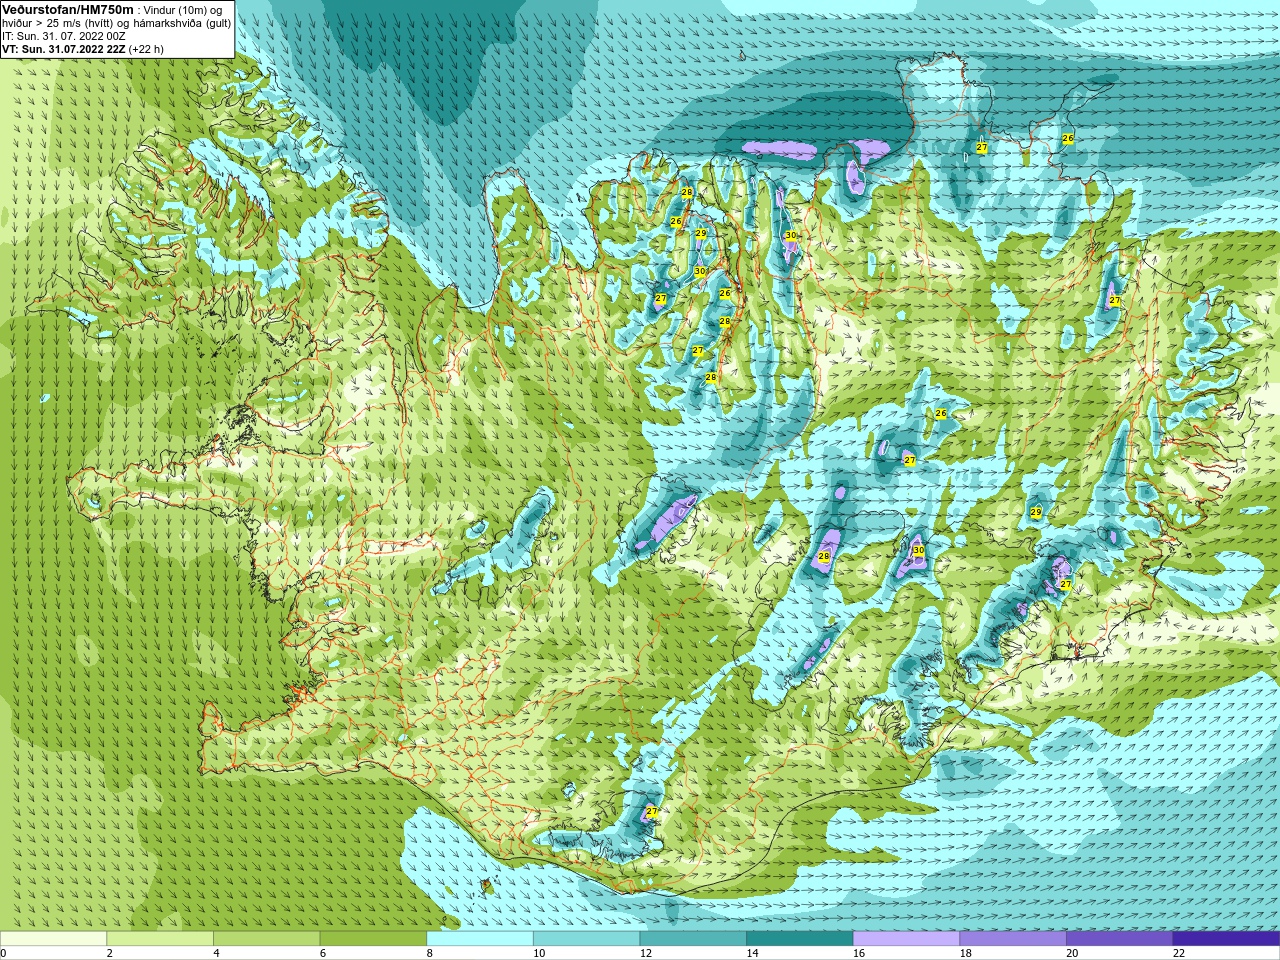Click the Veðurstofan/HM750m title text
The image size is (1280, 960).
(x=67, y=9)
